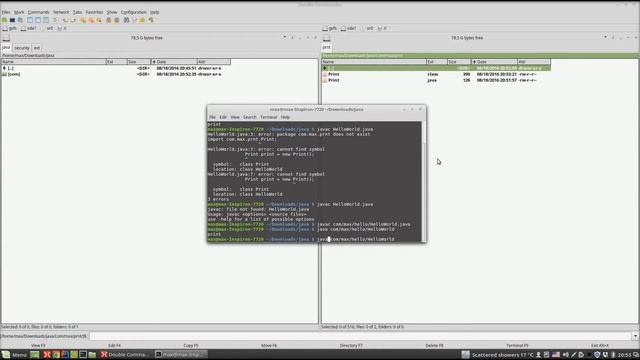640x360 pixels.
Task: Open the File menu in the terminal window
Action: (x=212, y=117)
